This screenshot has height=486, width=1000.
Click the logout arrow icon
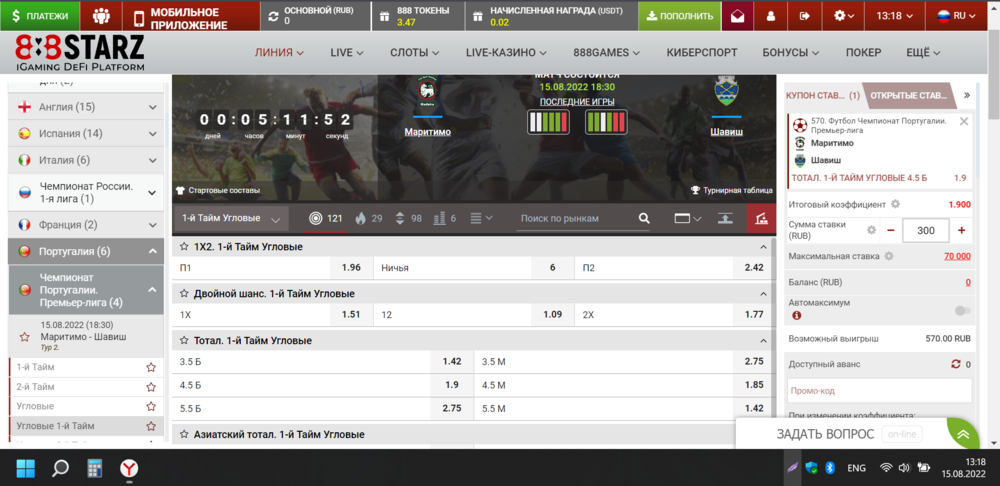[804, 16]
